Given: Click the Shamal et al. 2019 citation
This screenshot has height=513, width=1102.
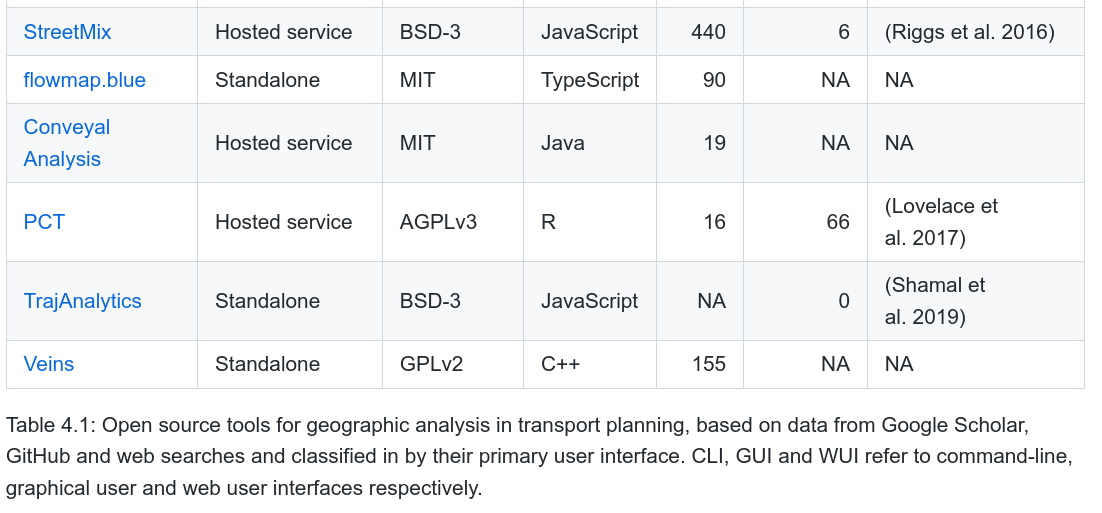Looking at the screenshot, I should tap(935, 301).
